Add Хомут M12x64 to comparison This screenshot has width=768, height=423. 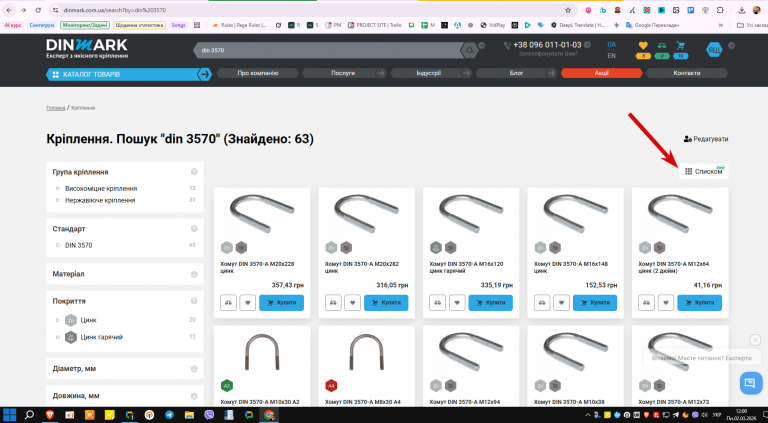647,303
